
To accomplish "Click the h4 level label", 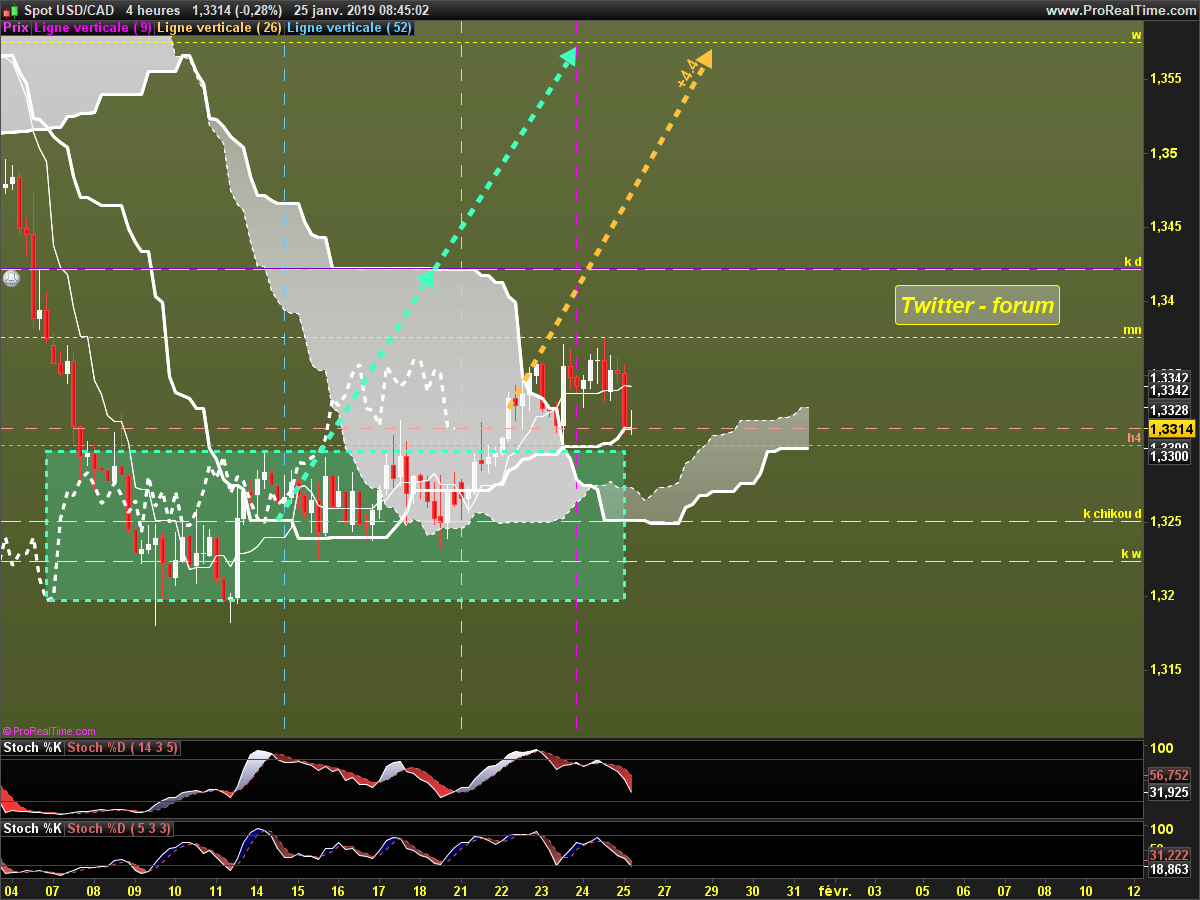I will [1135, 438].
